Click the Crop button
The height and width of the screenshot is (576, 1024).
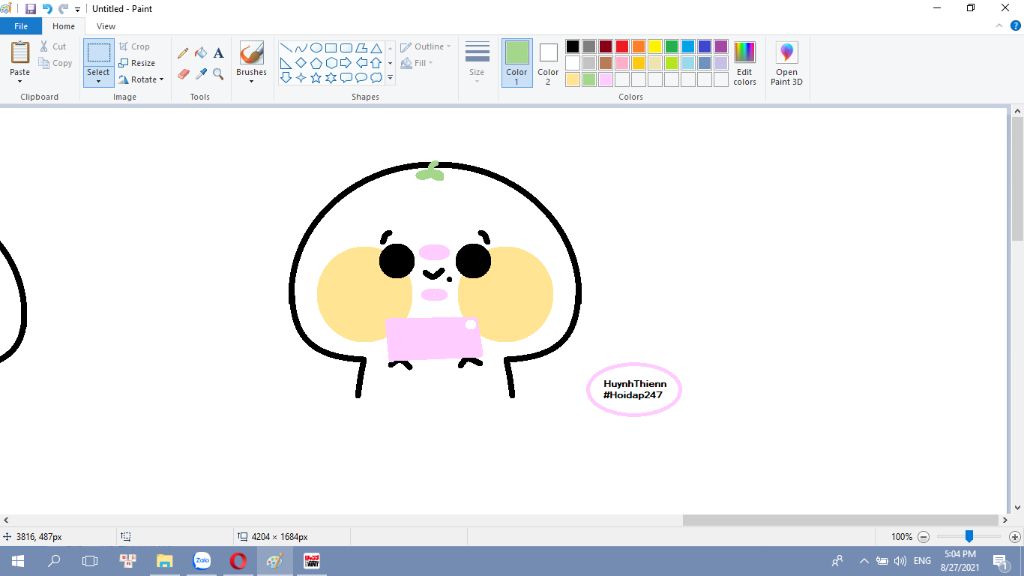click(135, 47)
